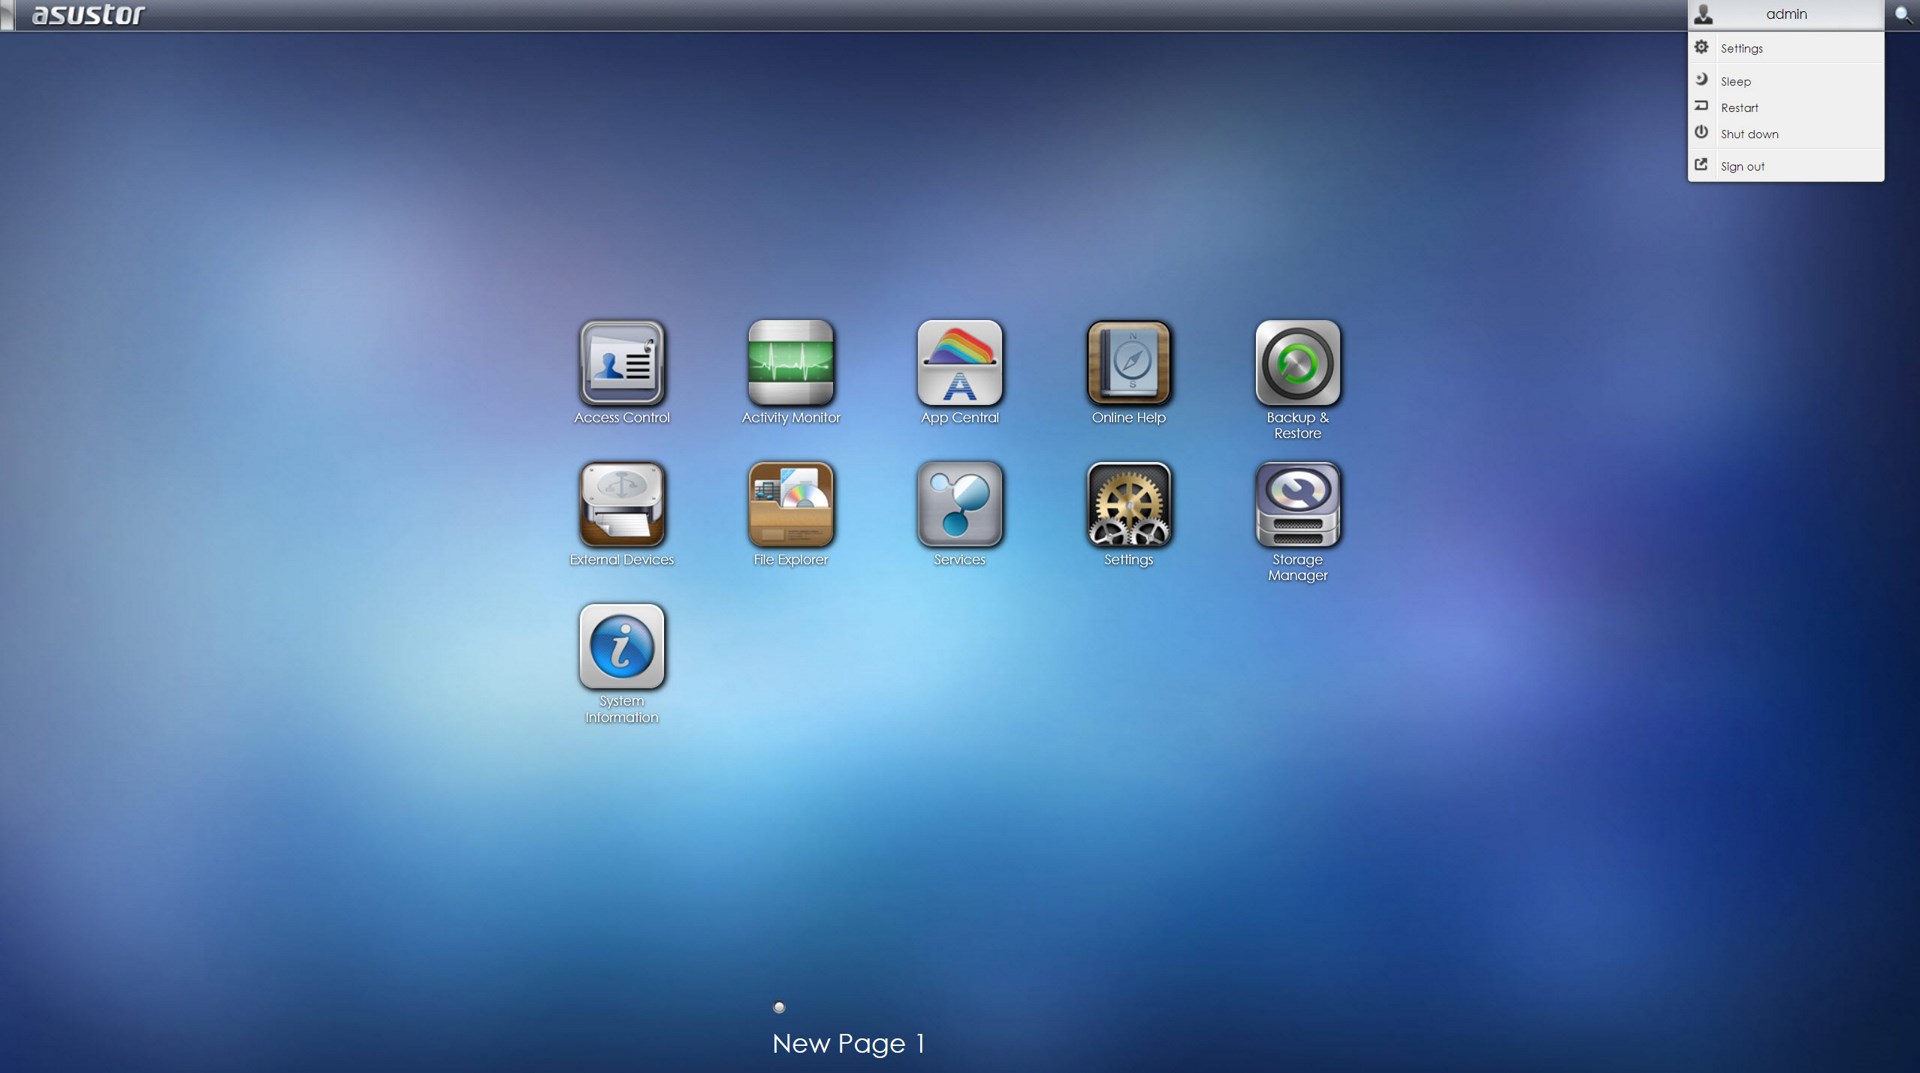Screen dimensions: 1920x1073
Task: Click the restart arrow icon in menu
Action: click(x=1701, y=106)
